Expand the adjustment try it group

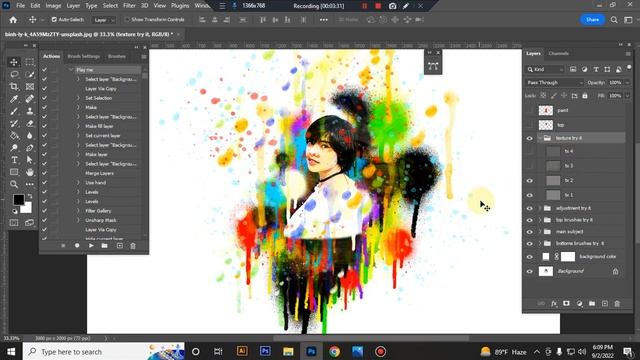pyautogui.click(x=540, y=208)
